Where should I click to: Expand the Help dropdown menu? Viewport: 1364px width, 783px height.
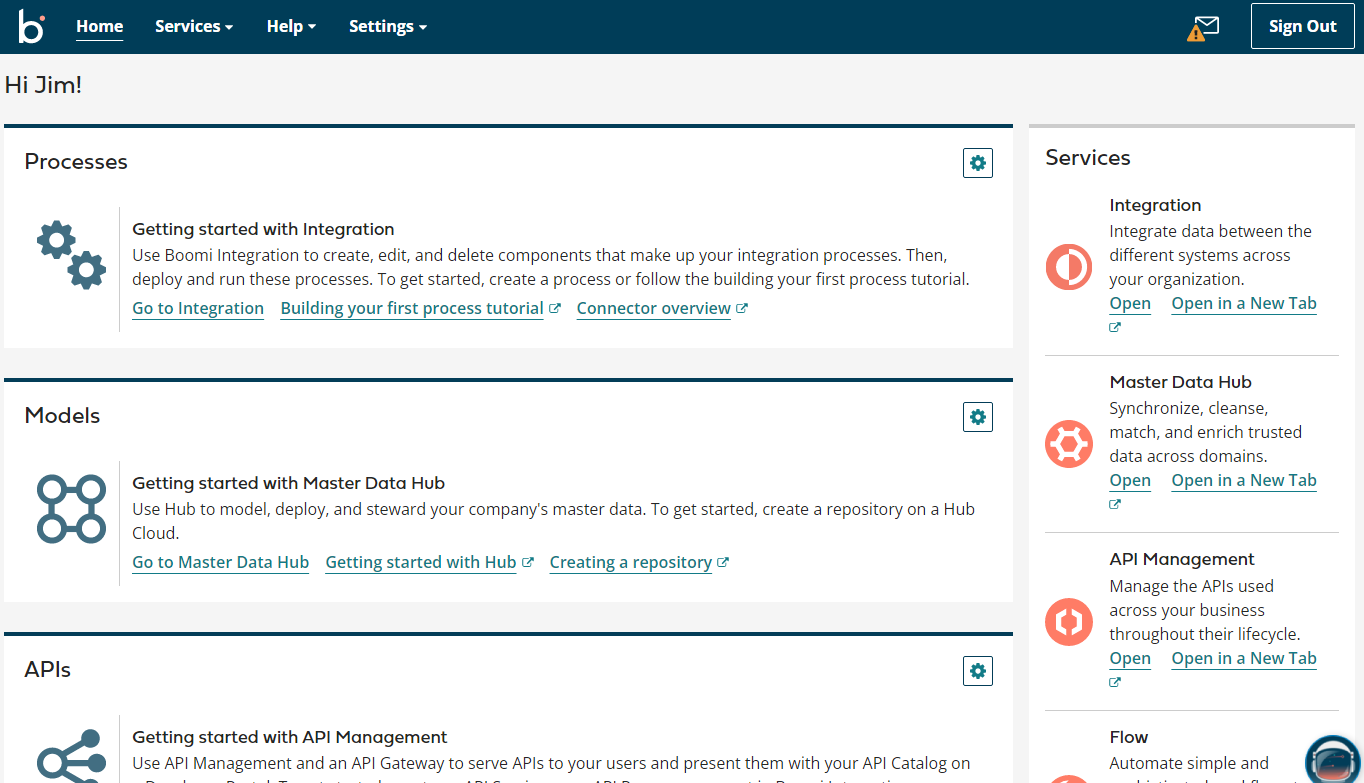pyautogui.click(x=291, y=27)
